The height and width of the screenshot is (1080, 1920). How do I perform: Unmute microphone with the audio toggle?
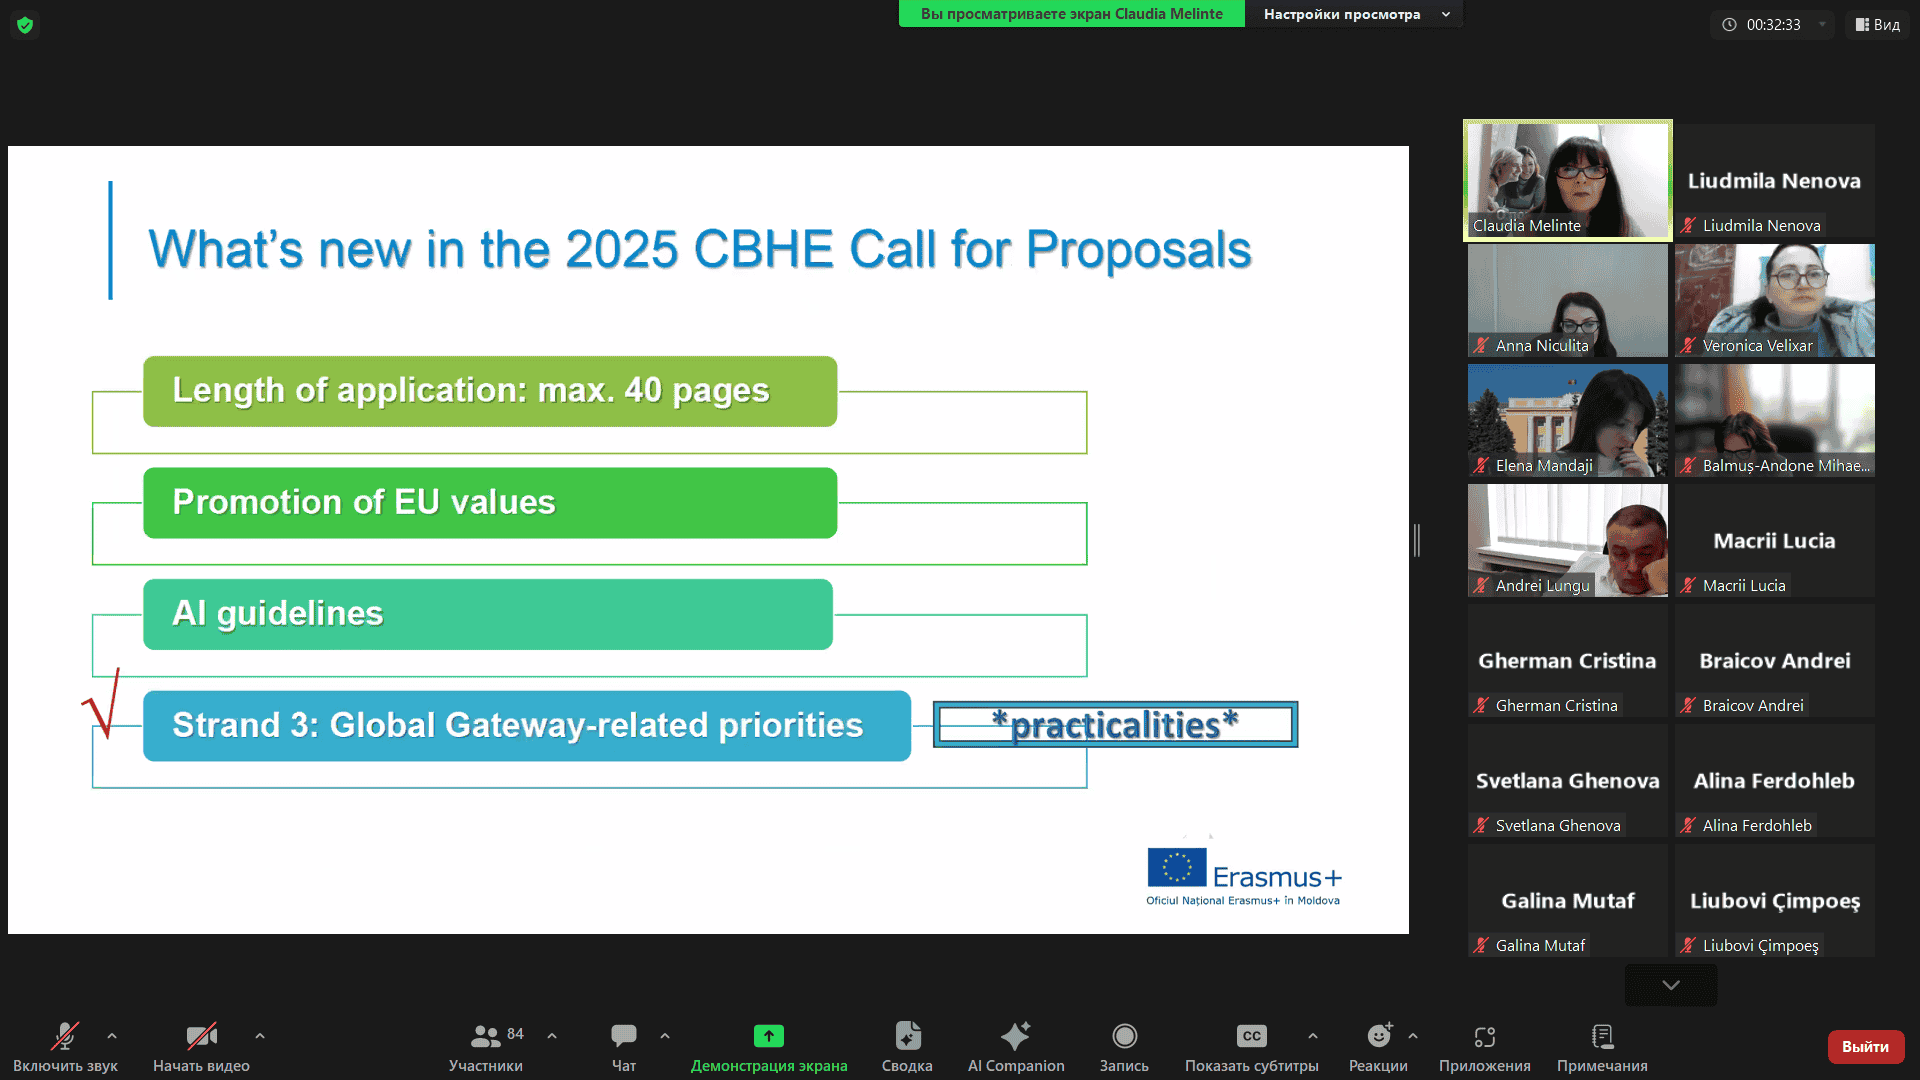tap(65, 1037)
